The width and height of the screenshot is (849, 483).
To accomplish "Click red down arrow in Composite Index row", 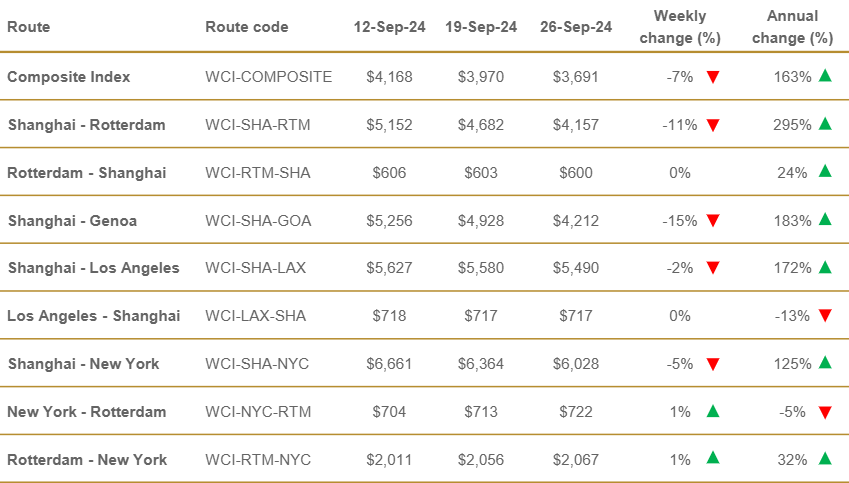I will coord(713,77).
